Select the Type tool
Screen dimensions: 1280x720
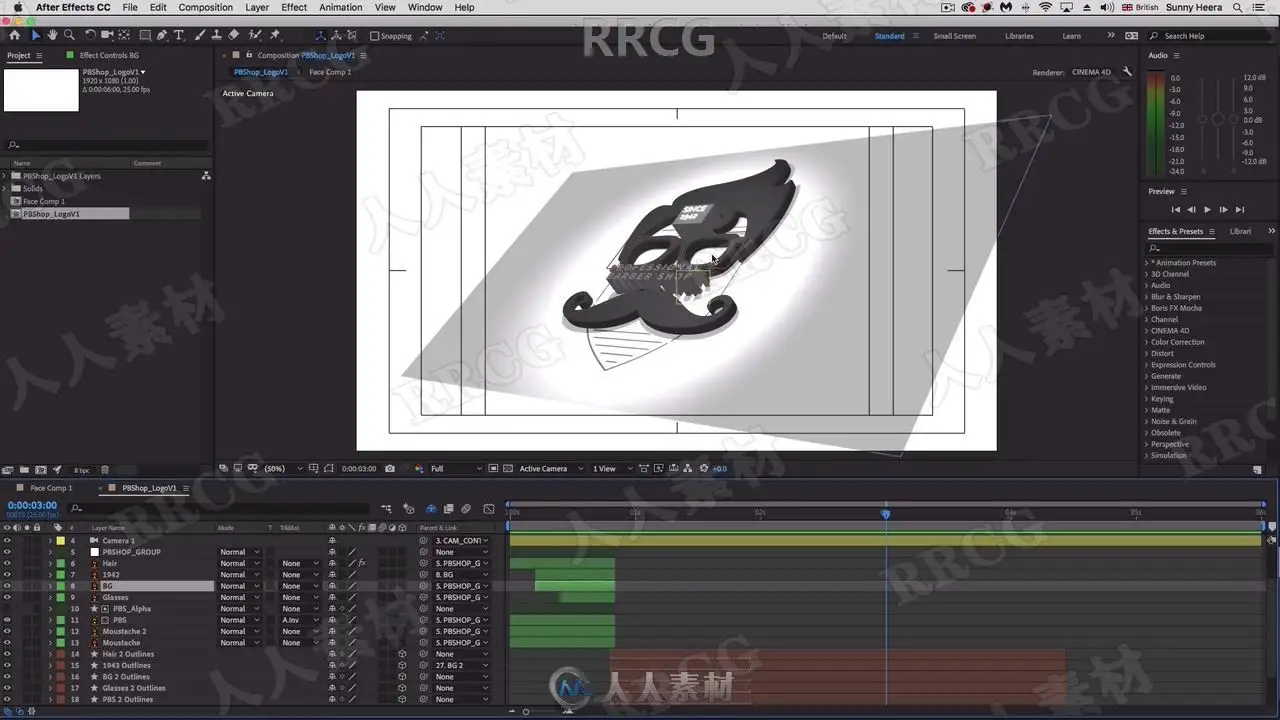[179, 35]
